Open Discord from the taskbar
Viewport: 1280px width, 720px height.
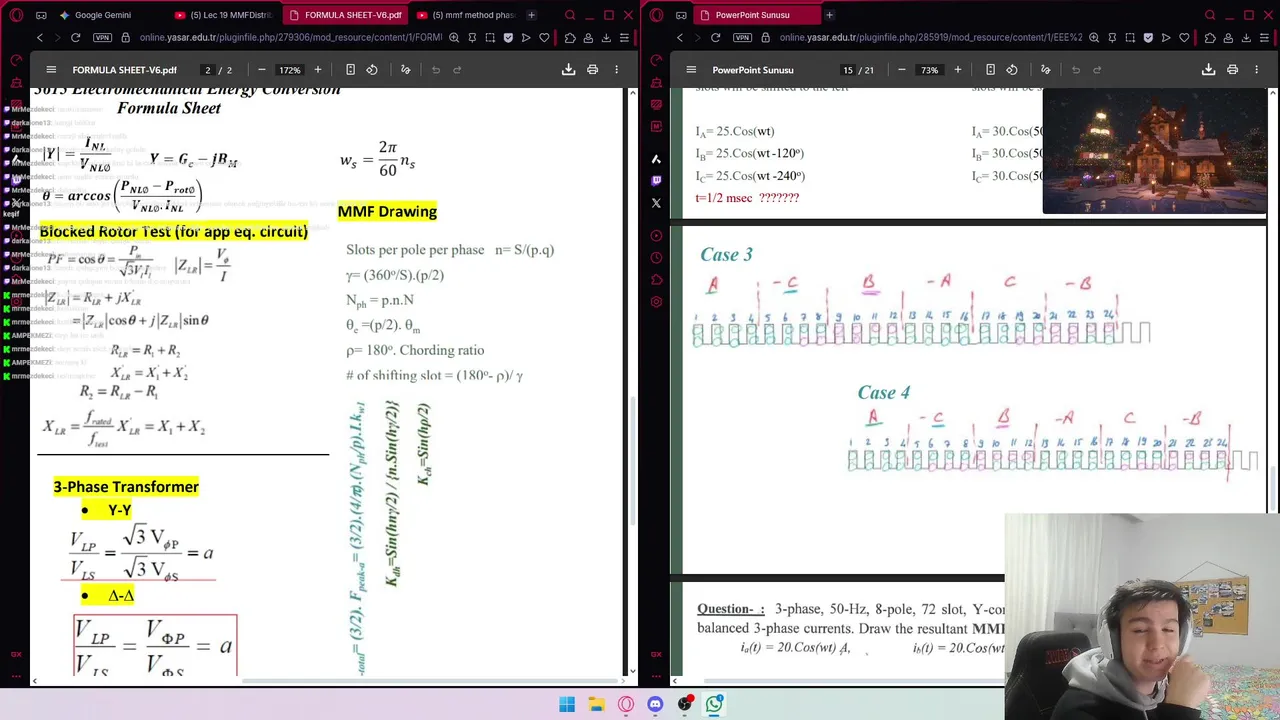point(655,705)
